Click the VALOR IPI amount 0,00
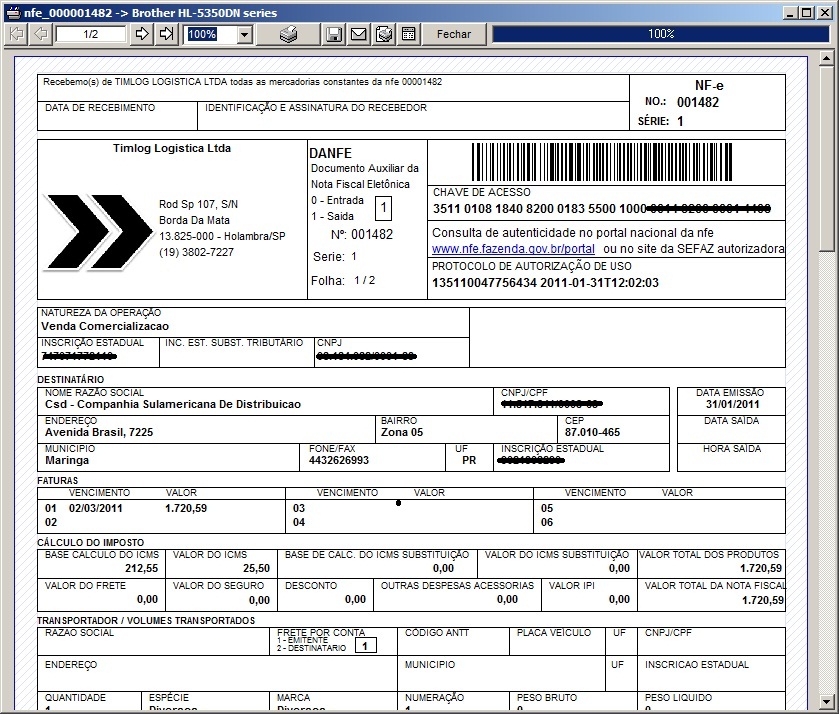 coord(619,599)
